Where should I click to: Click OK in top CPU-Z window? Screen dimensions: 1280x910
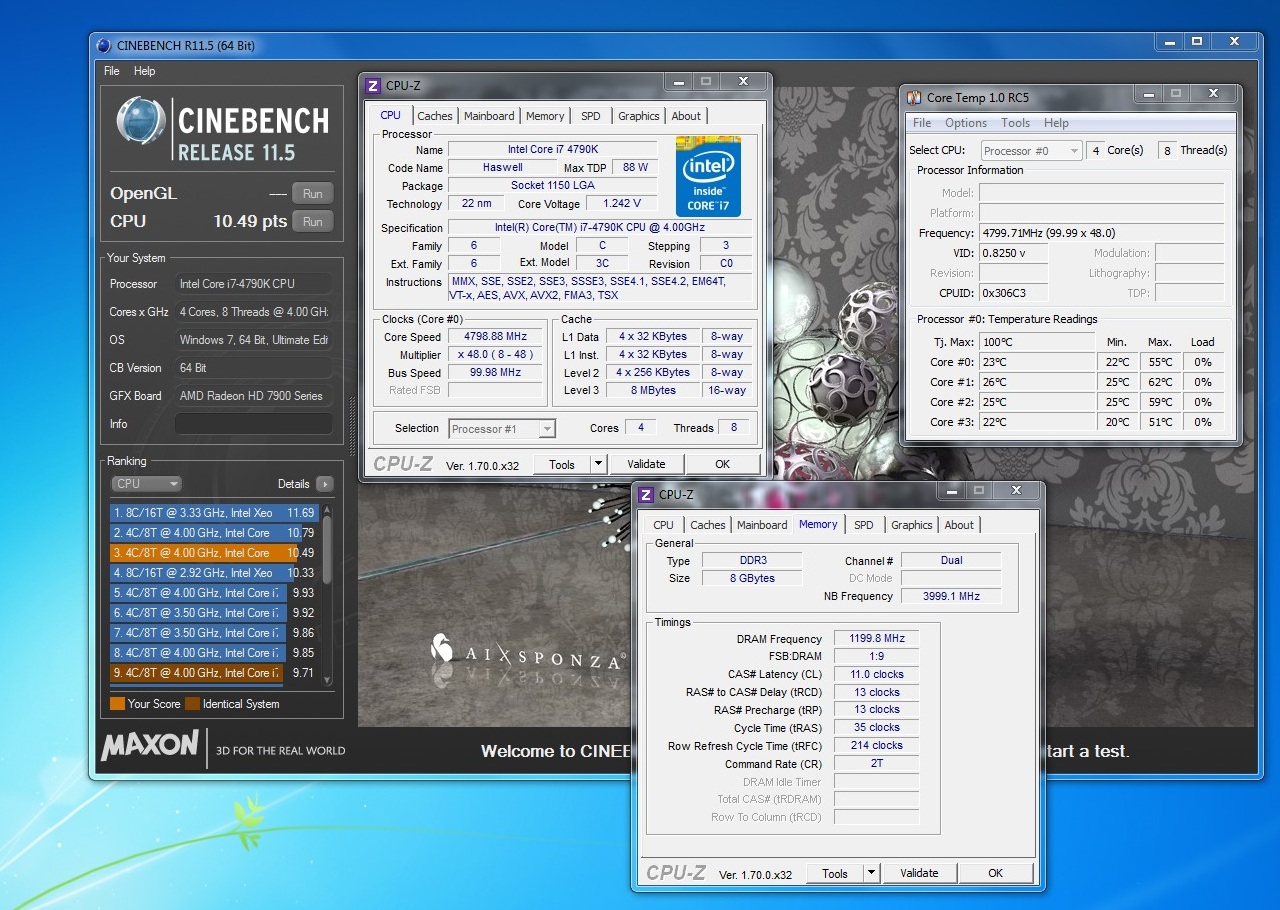(722, 464)
